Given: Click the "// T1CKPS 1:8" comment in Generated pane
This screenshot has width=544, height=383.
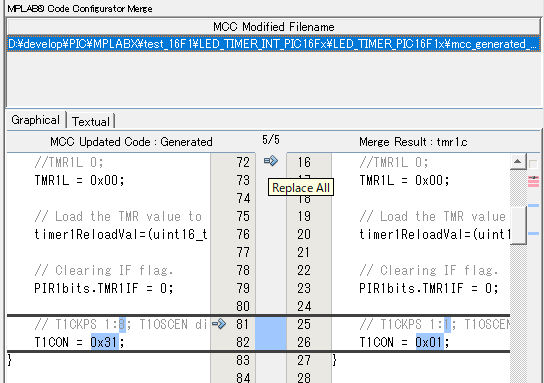Looking at the screenshot, I should pyautogui.click(x=79, y=324).
